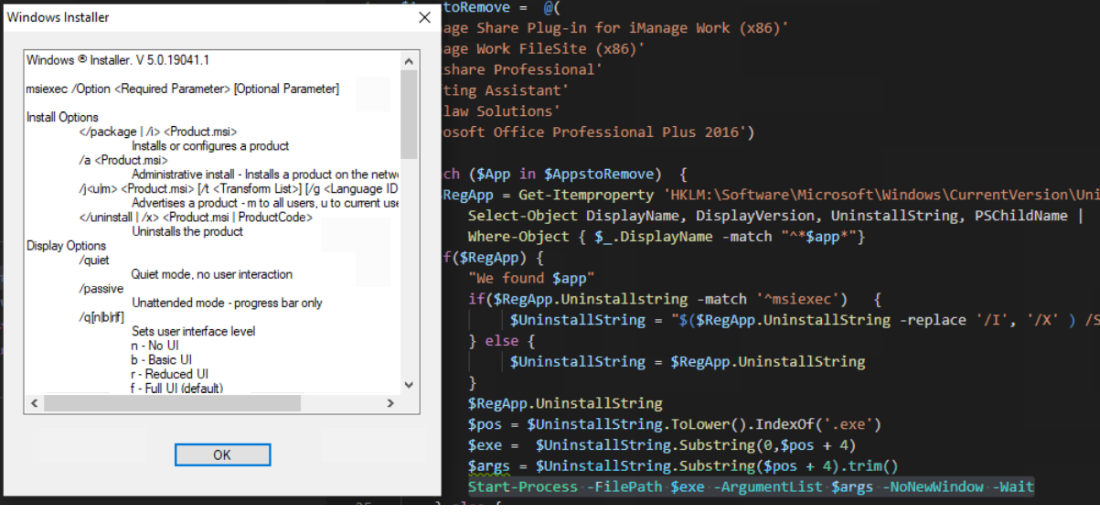Click 'Uninstalls the product' text

coord(187,232)
